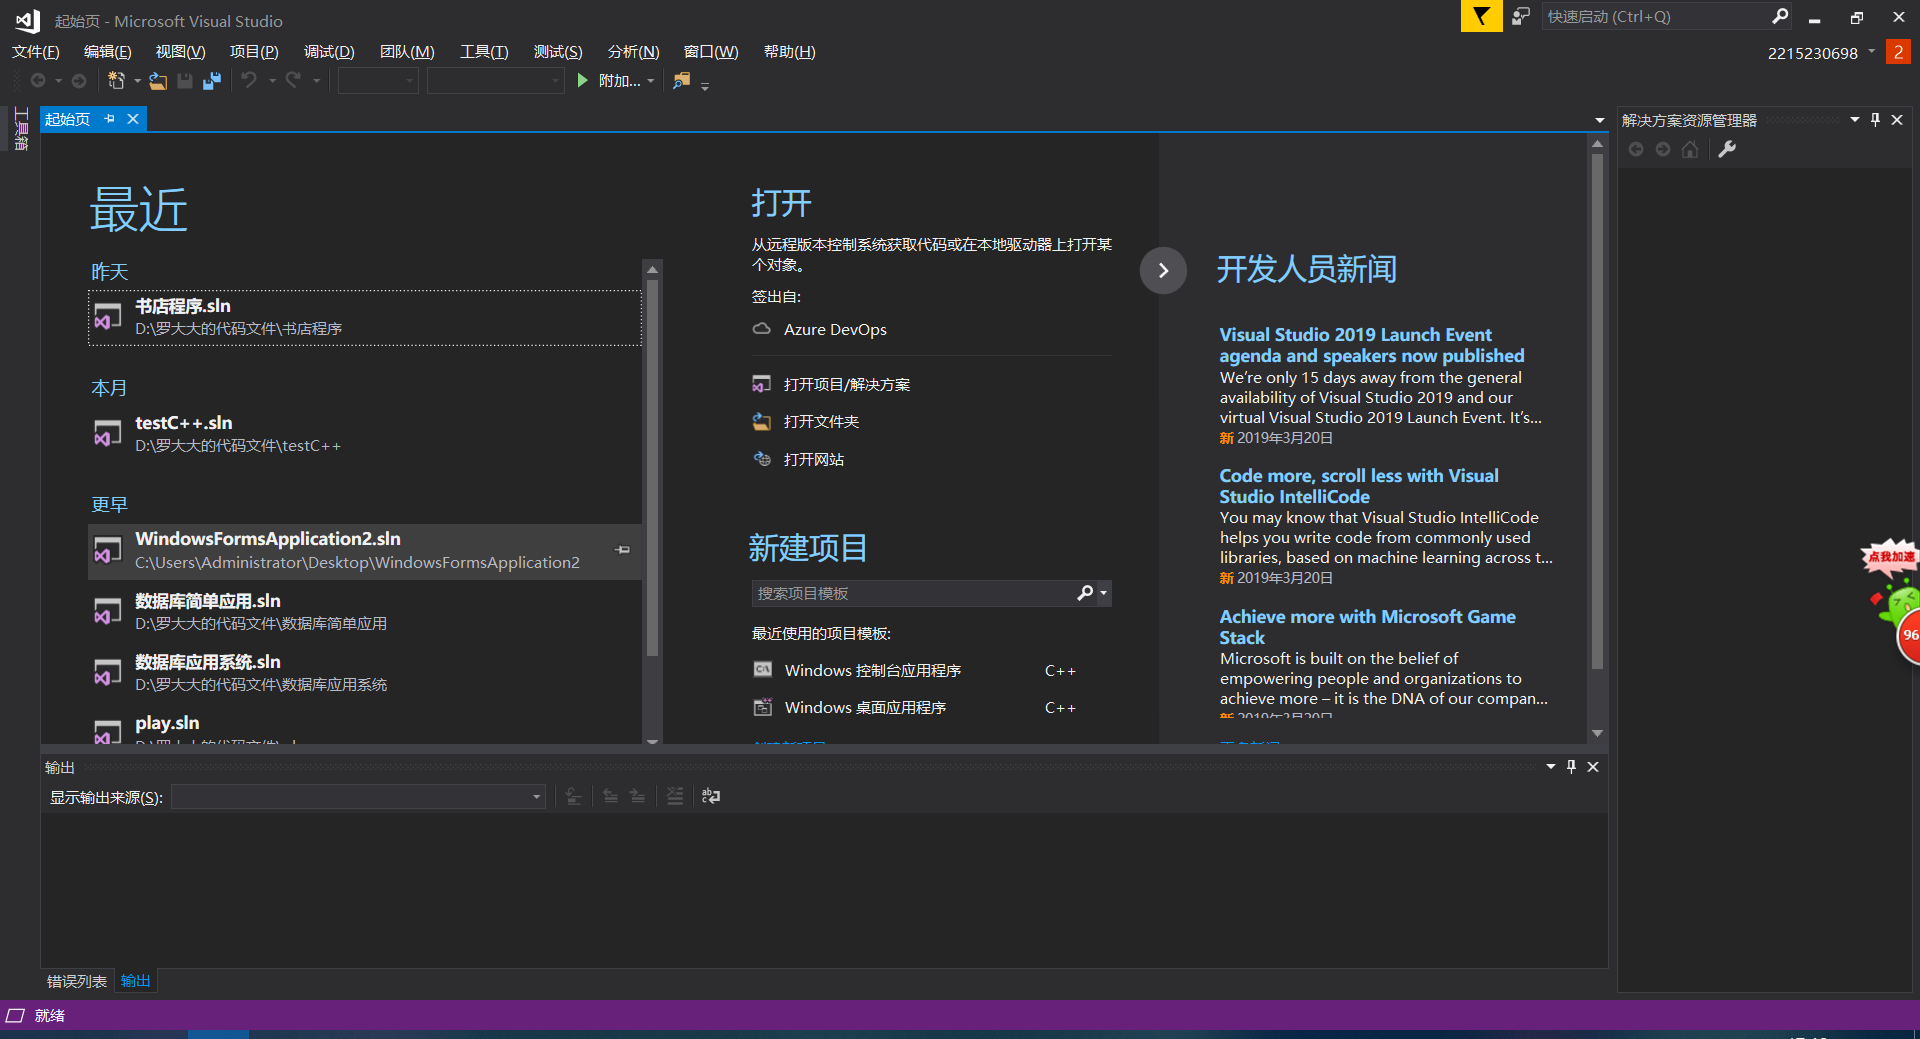Open the solution configurations combo box
The height and width of the screenshot is (1039, 1920).
[378, 81]
